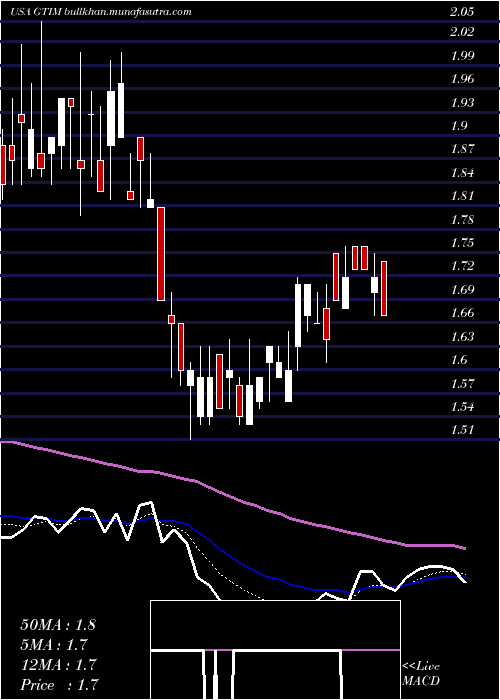Click the 1.96 price axis label

462,79
